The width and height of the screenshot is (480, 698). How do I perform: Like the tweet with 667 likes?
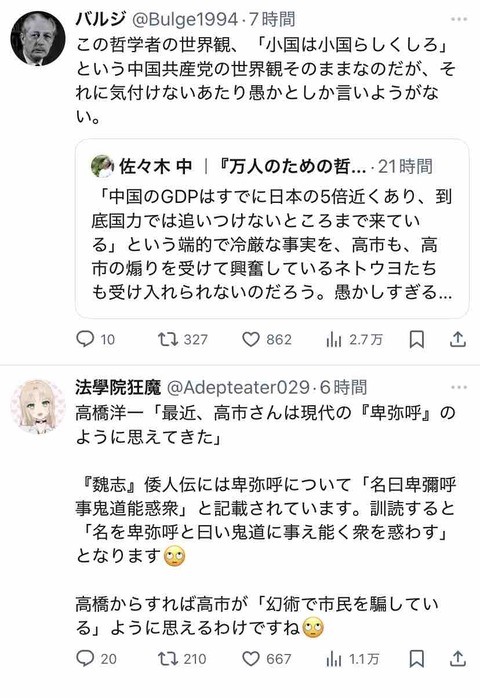point(267,658)
